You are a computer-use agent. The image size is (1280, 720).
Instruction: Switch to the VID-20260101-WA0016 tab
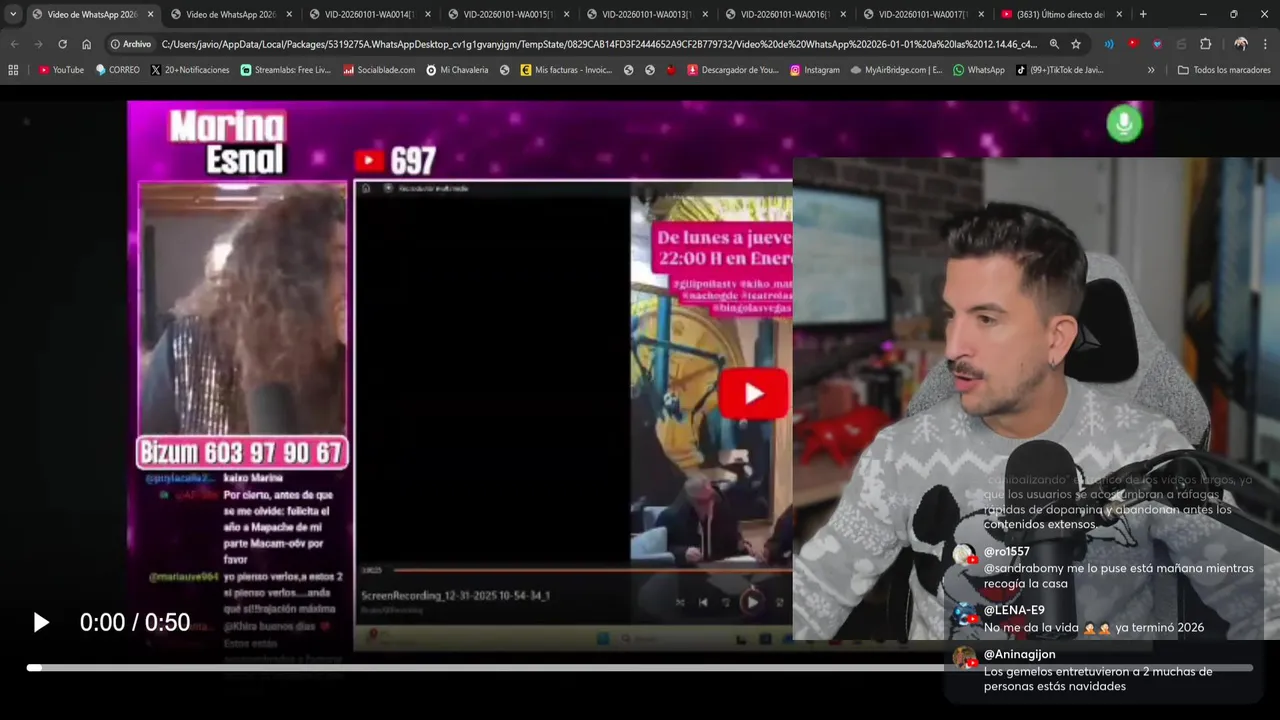tap(786, 14)
